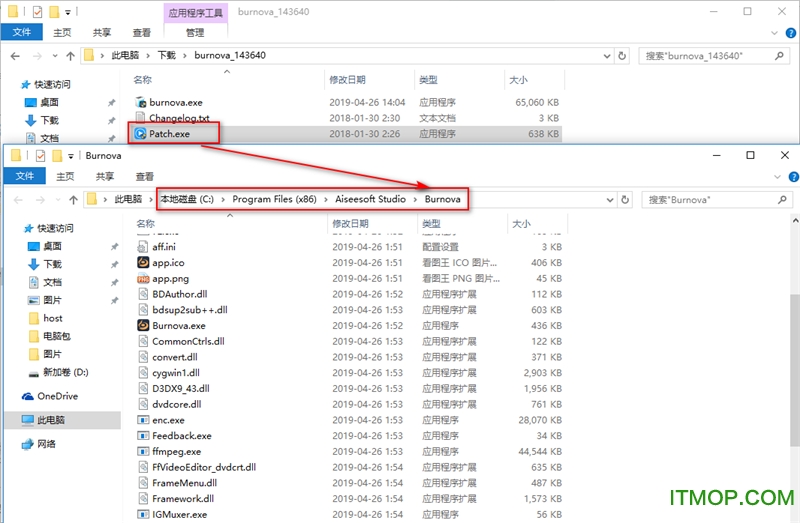The height and width of the screenshot is (523, 800).
Task: Open the 主页 tab in Burnova window
Action: coord(65,177)
